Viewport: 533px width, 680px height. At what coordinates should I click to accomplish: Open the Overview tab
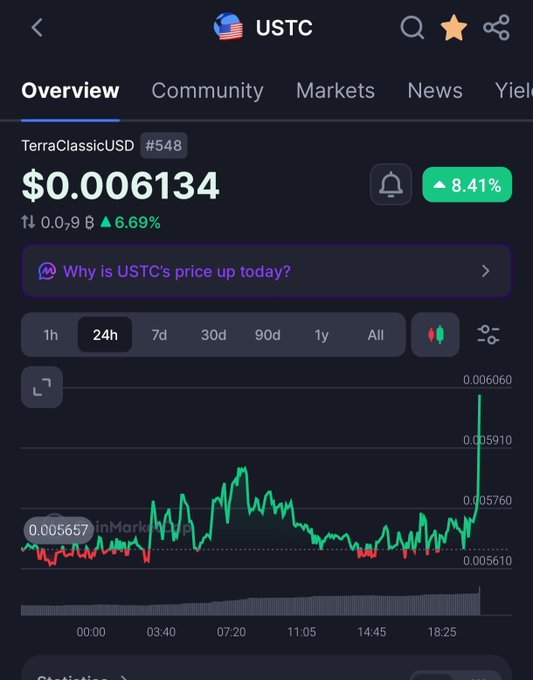pos(70,91)
